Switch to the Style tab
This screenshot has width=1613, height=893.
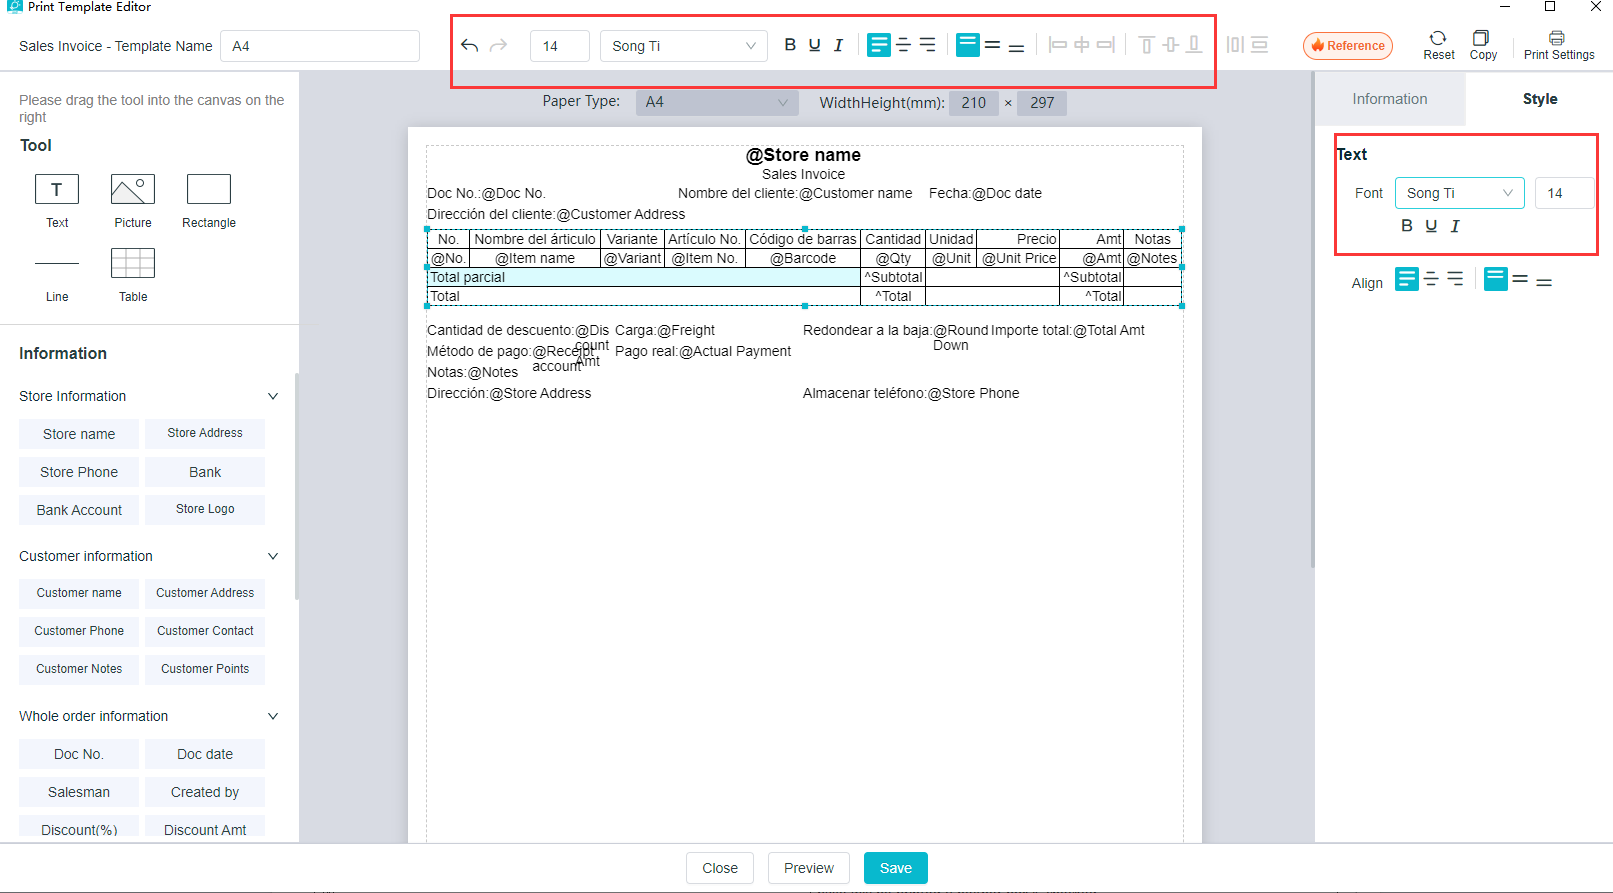[1539, 99]
